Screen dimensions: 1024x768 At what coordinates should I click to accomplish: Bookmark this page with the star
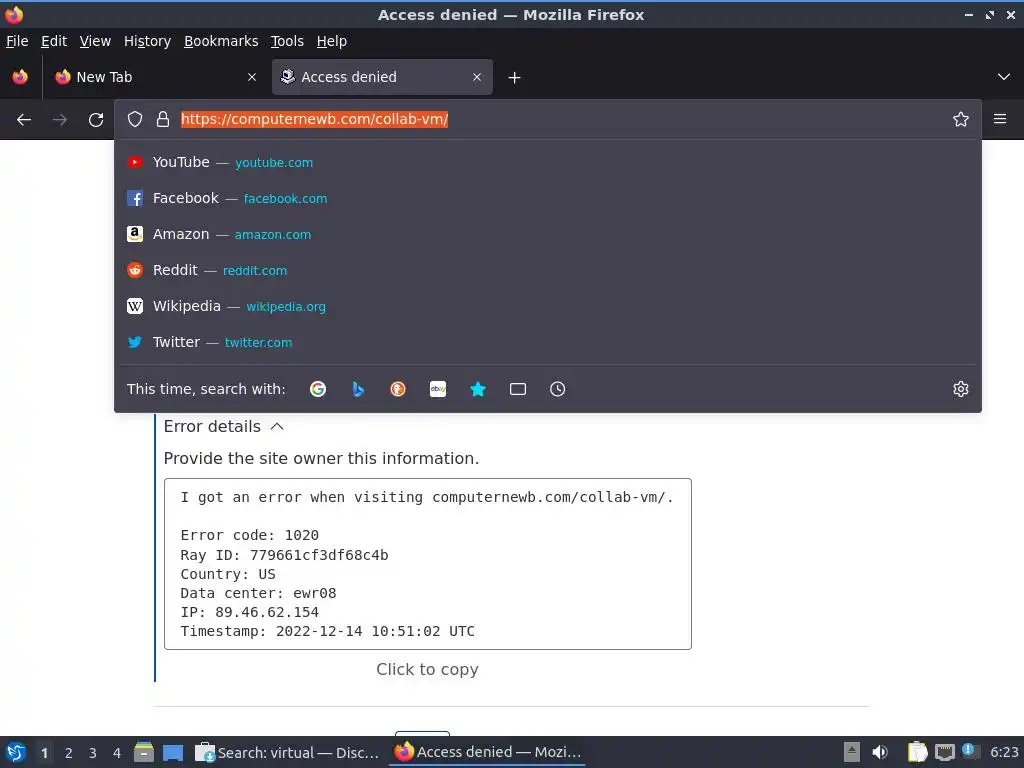point(961,119)
